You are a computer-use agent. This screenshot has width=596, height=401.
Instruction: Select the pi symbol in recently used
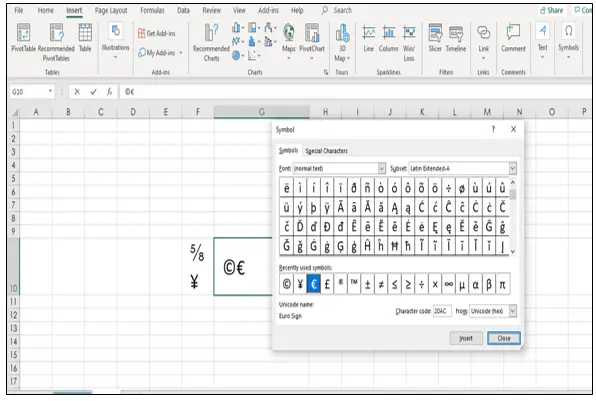pyautogui.click(x=502, y=284)
